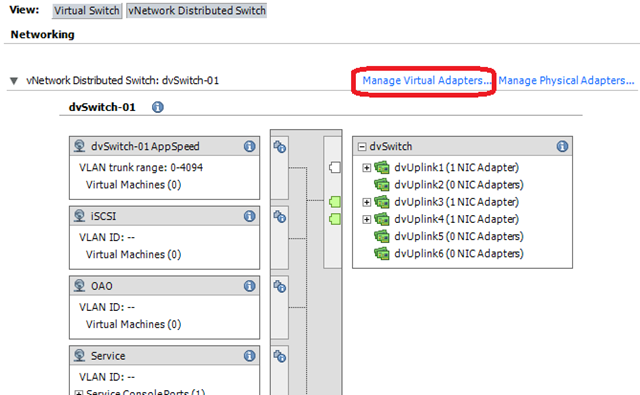
Task: Click the OAO port group network icon
Action: pos(79,286)
